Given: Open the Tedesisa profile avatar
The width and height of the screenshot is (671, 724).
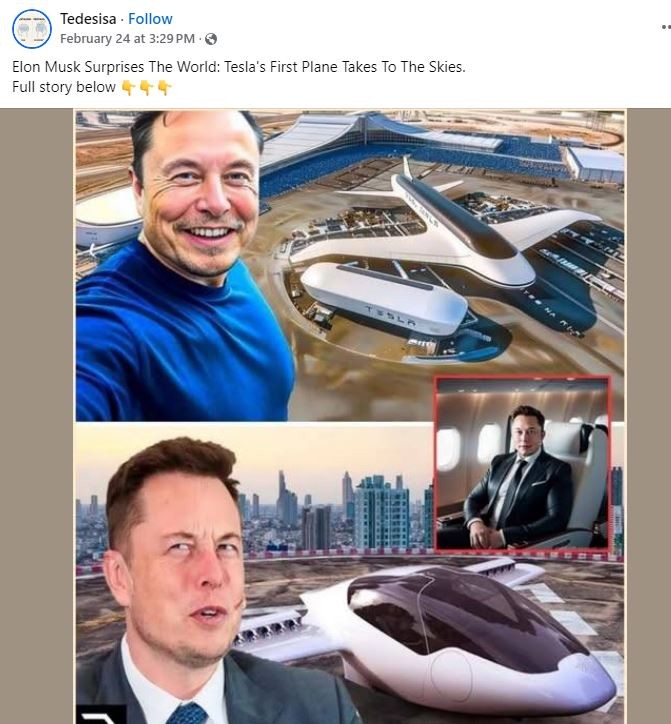Looking at the screenshot, I should click(x=31, y=29).
